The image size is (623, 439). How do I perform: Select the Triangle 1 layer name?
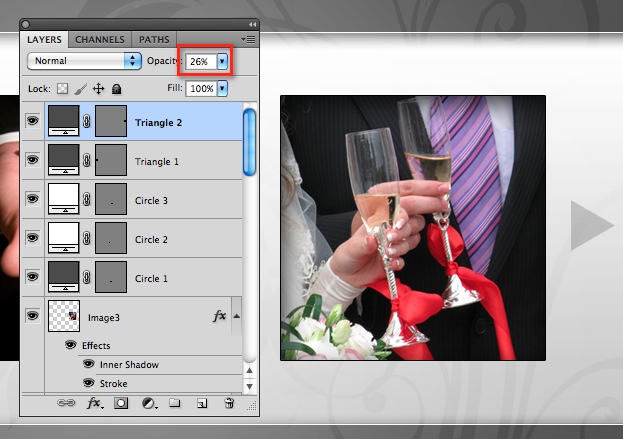pos(157,162)
